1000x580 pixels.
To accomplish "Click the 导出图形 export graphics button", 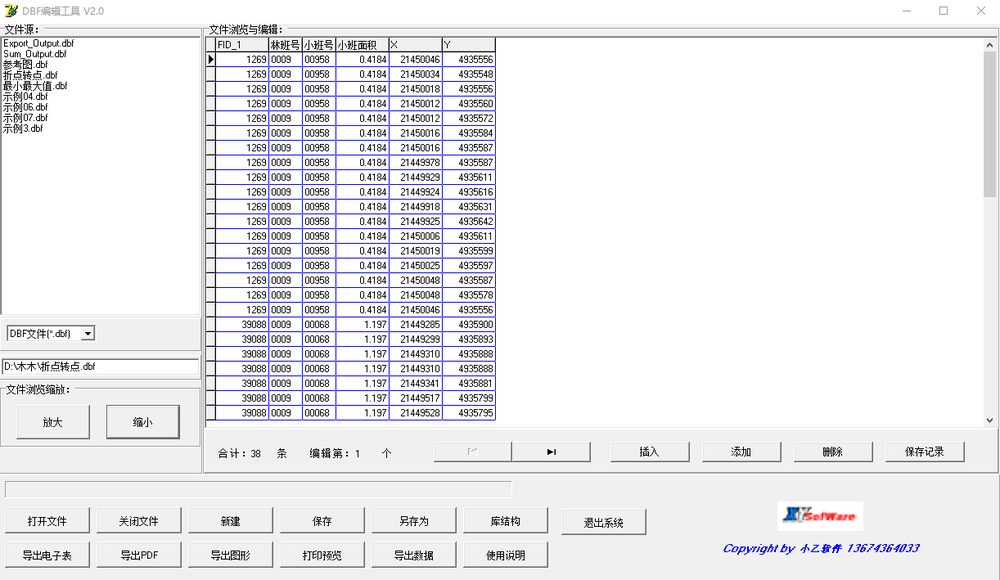I will [x=231, y=555].
